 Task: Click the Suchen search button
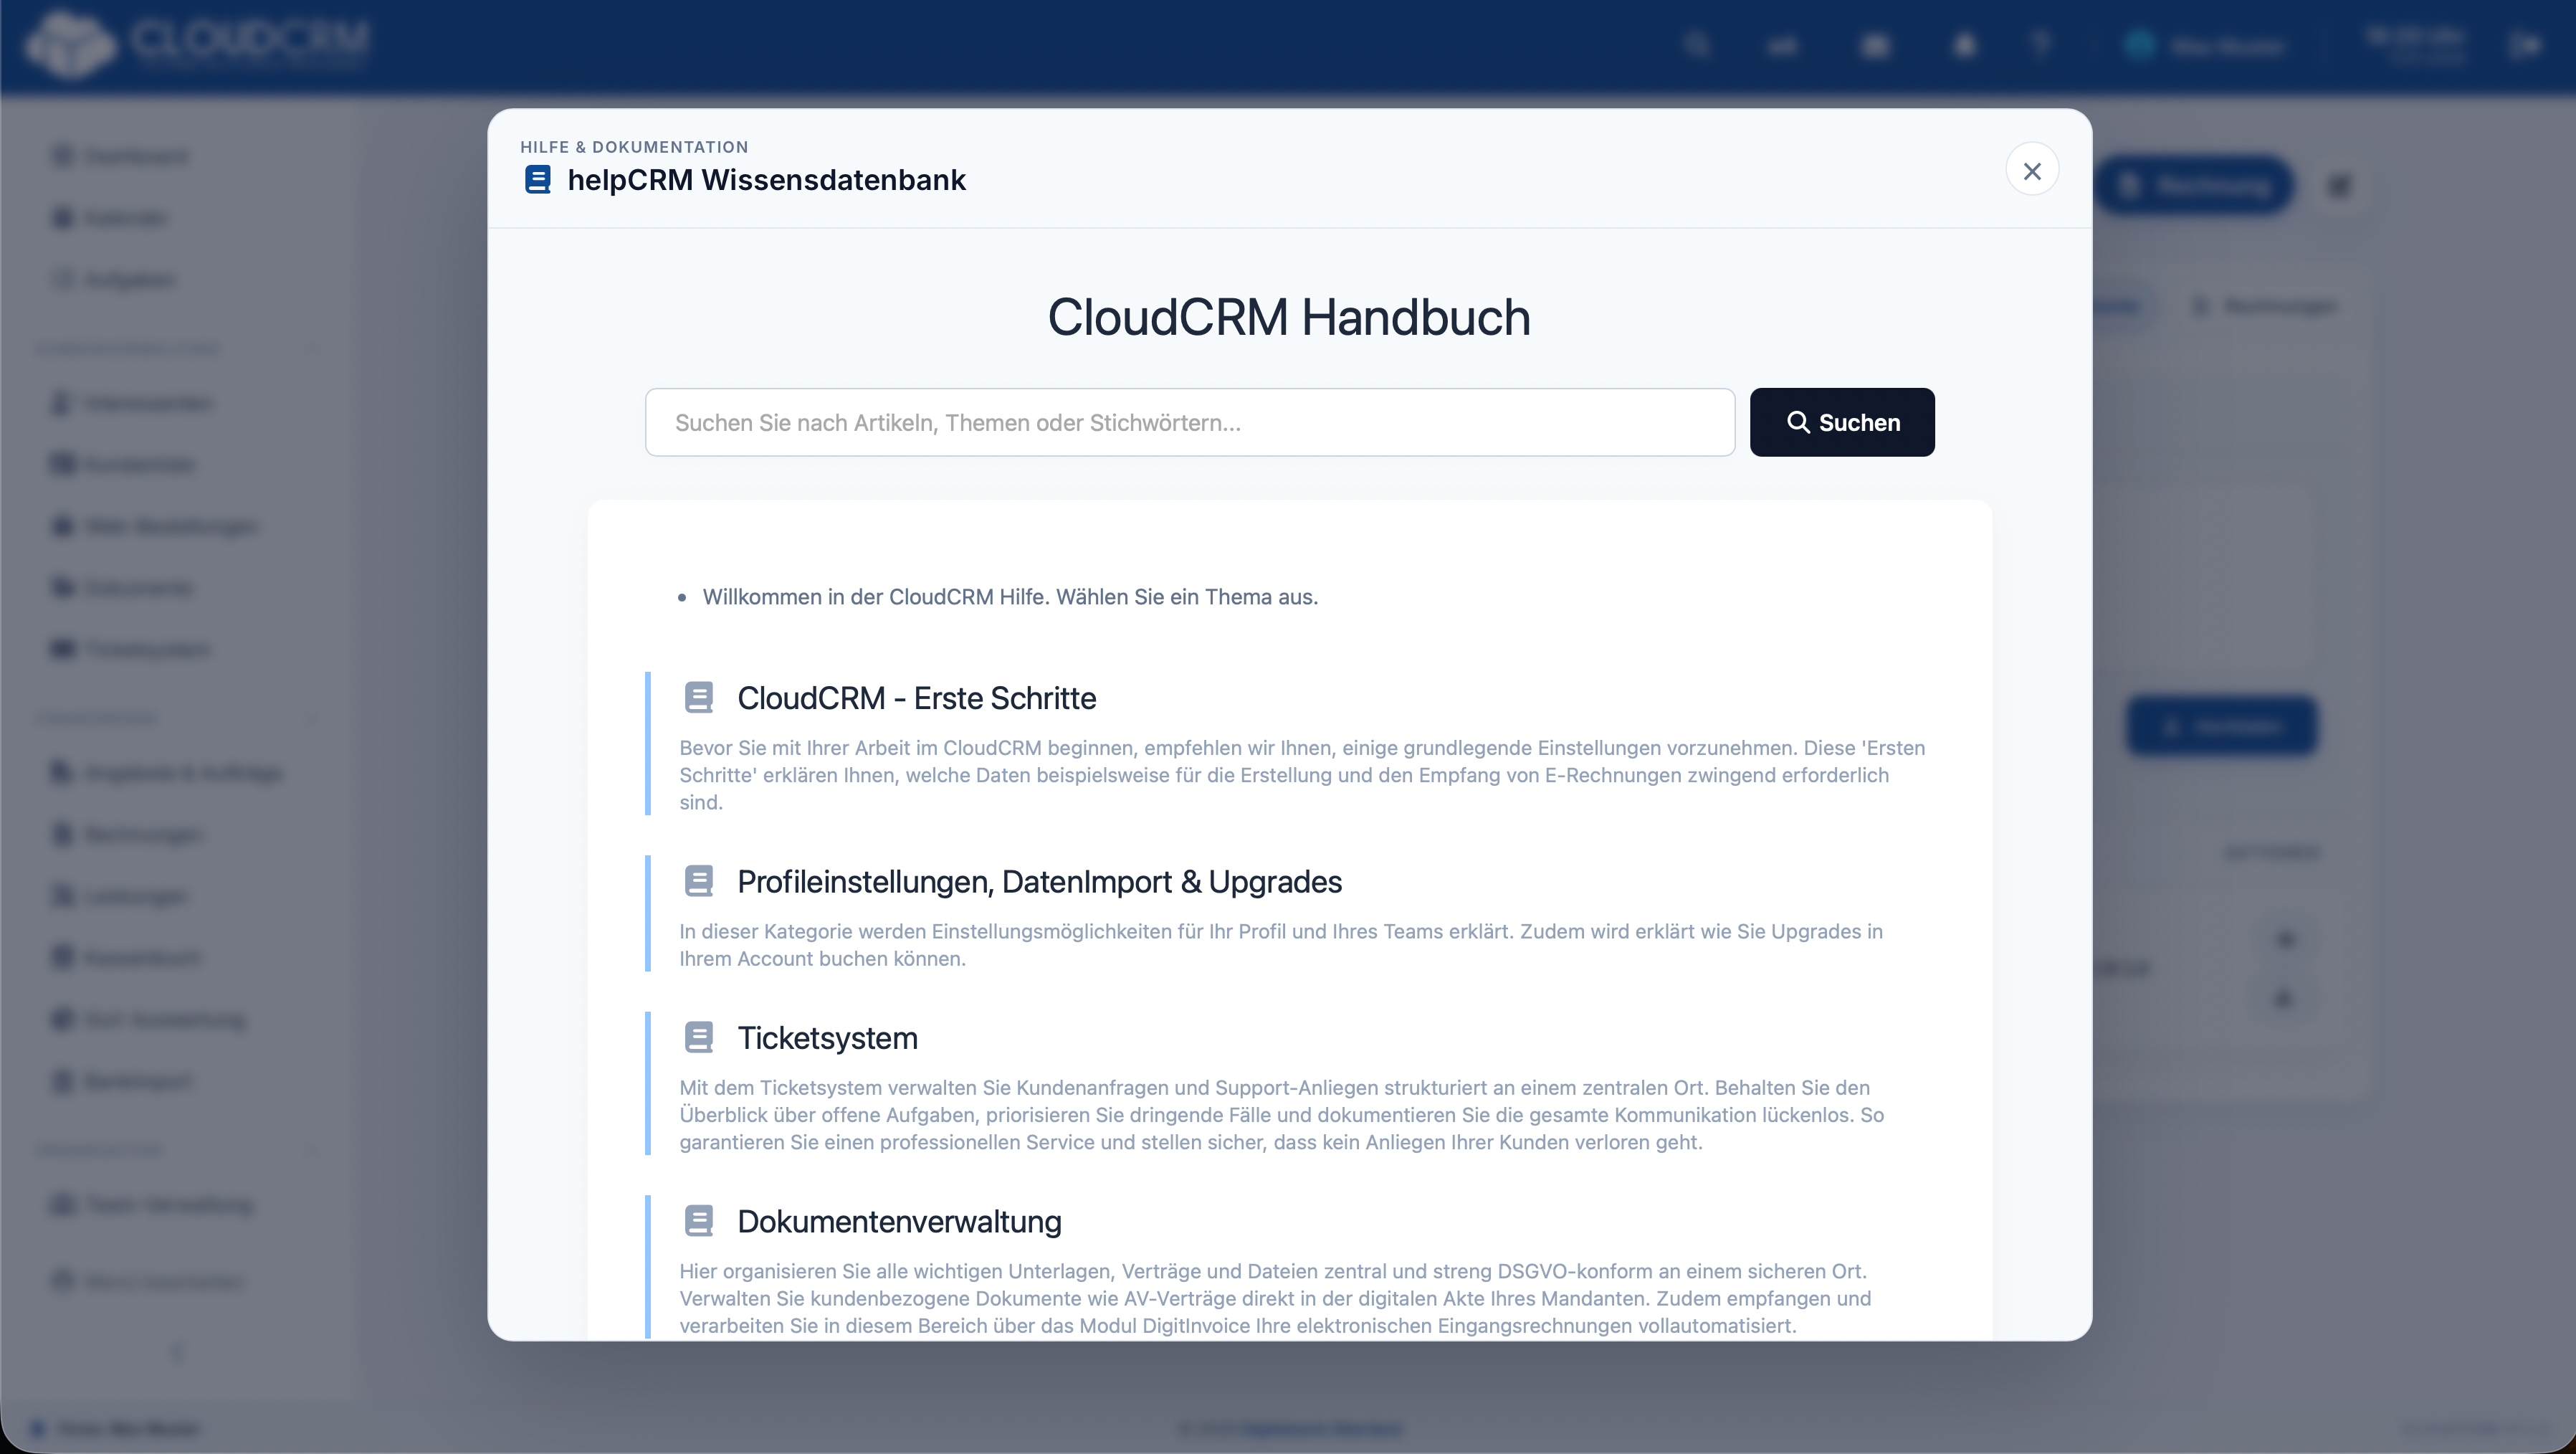pos(1841,422)
